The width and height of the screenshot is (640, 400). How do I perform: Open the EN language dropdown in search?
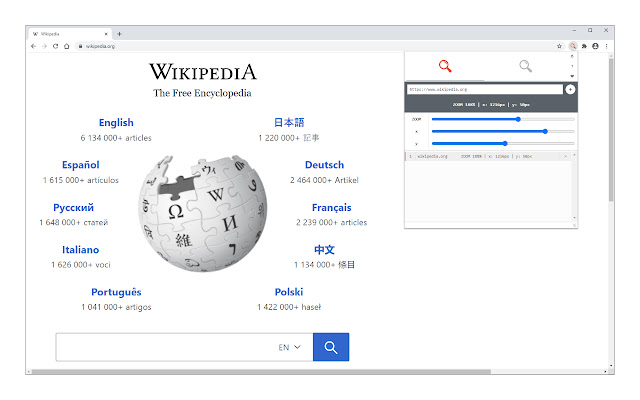pyautogui.click(x=289, y=347)
